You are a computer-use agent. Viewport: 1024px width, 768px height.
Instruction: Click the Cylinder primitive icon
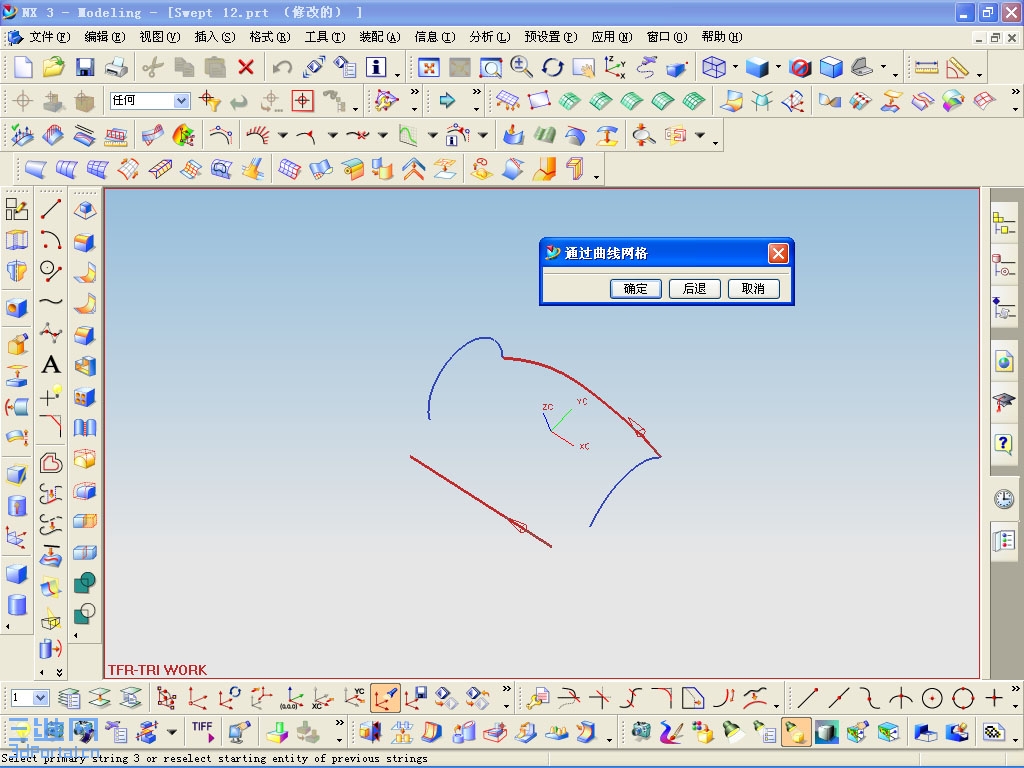click(17, 605)
